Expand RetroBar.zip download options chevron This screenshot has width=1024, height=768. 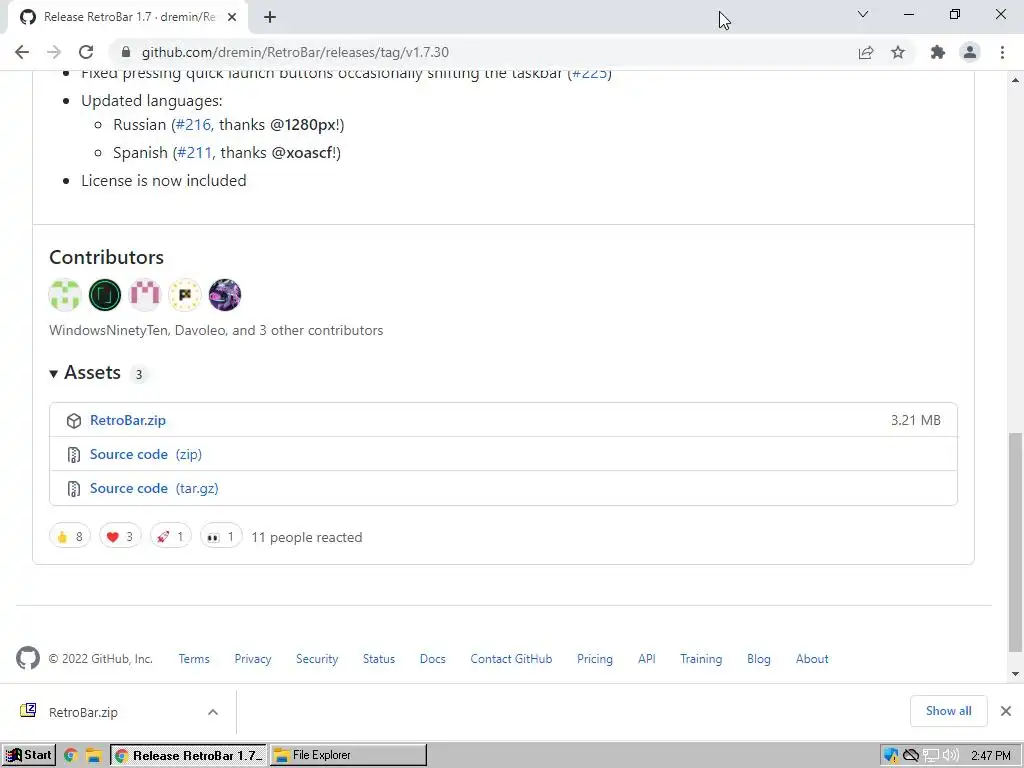point(213,712)
